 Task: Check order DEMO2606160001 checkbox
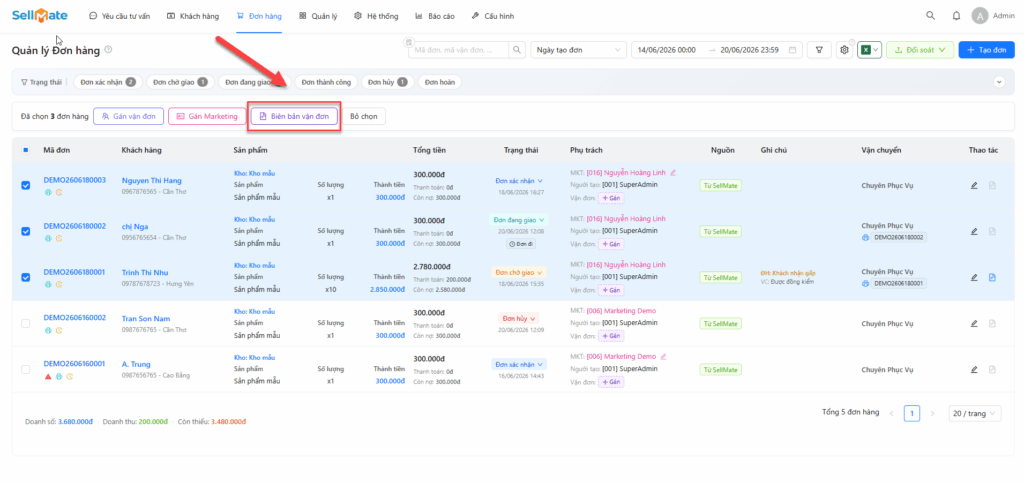(25, 369)
